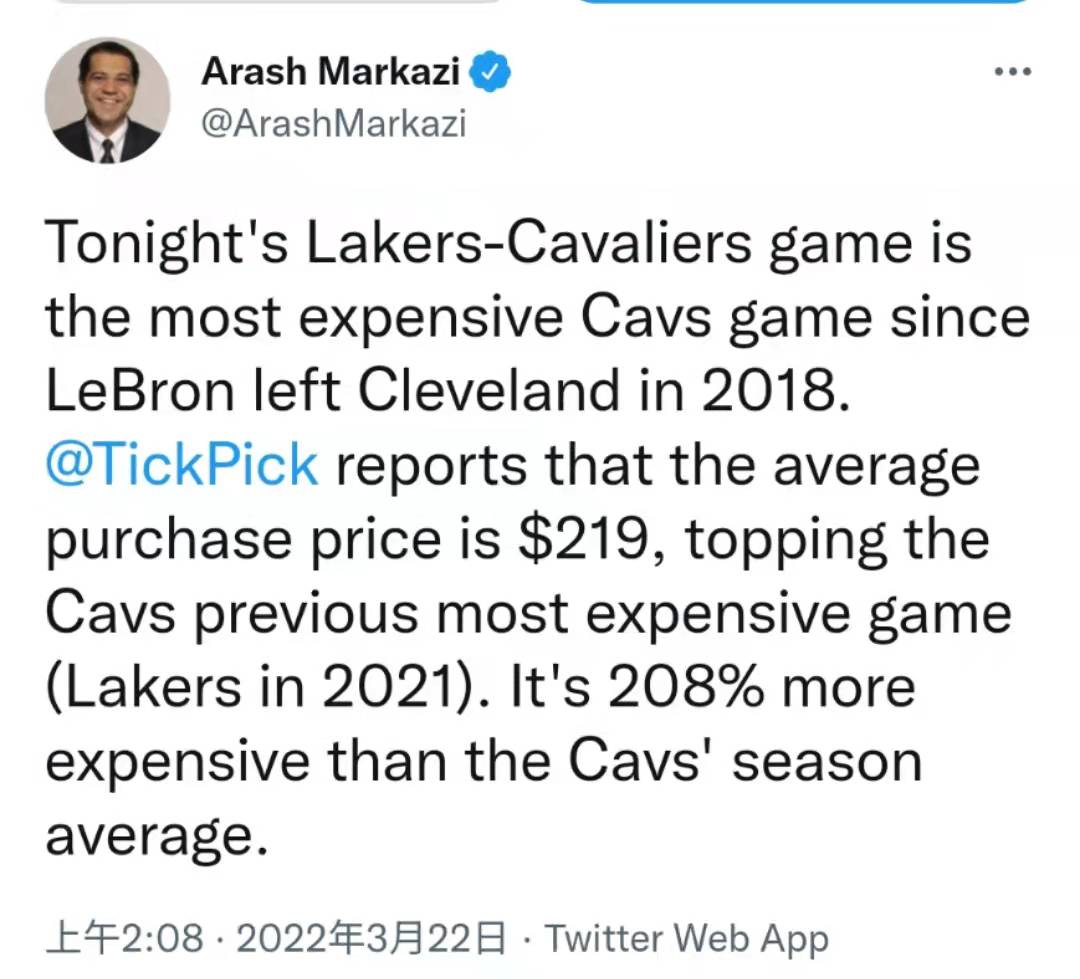Viewport: 1080px width, 979px height.
Task: Click the 2022年3月22日 tweet date
Action: [x=371, y=938]
